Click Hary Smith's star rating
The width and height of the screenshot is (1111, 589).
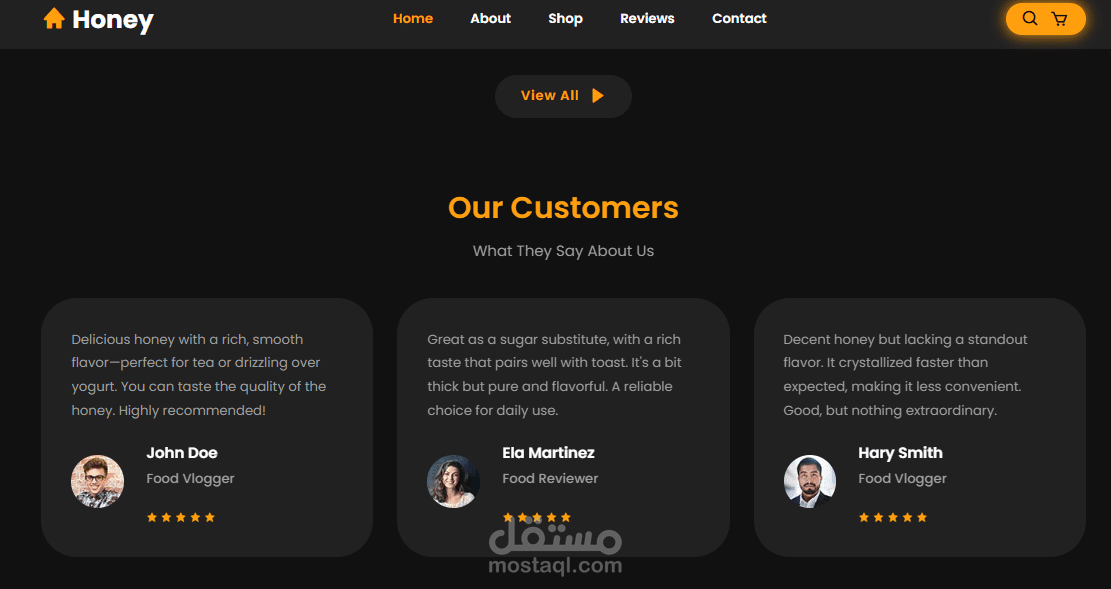tap(893, 517)
